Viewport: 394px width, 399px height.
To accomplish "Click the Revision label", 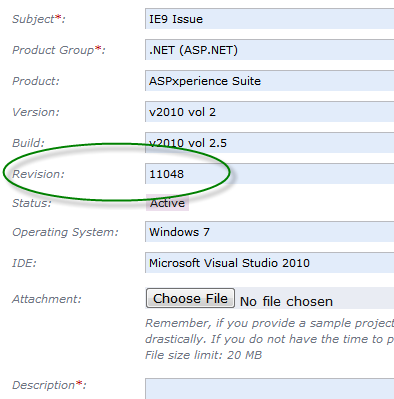I will click(x=38, y=174).
